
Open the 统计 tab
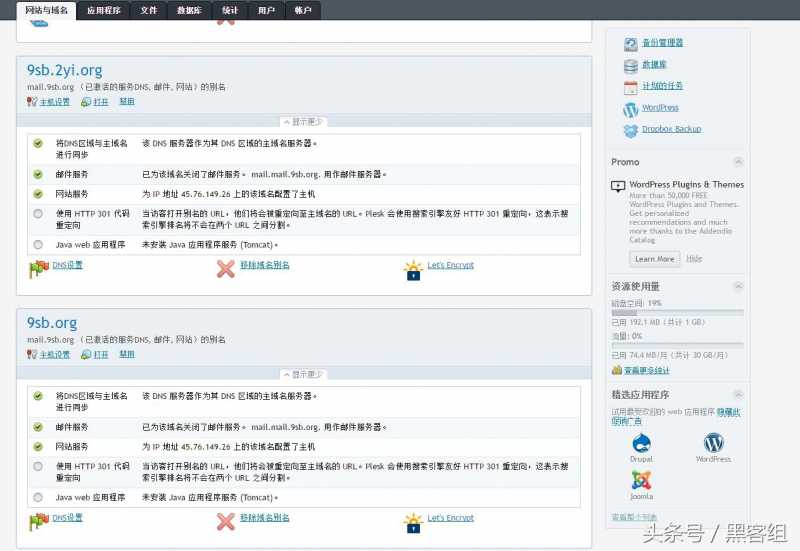coord(230,10)
